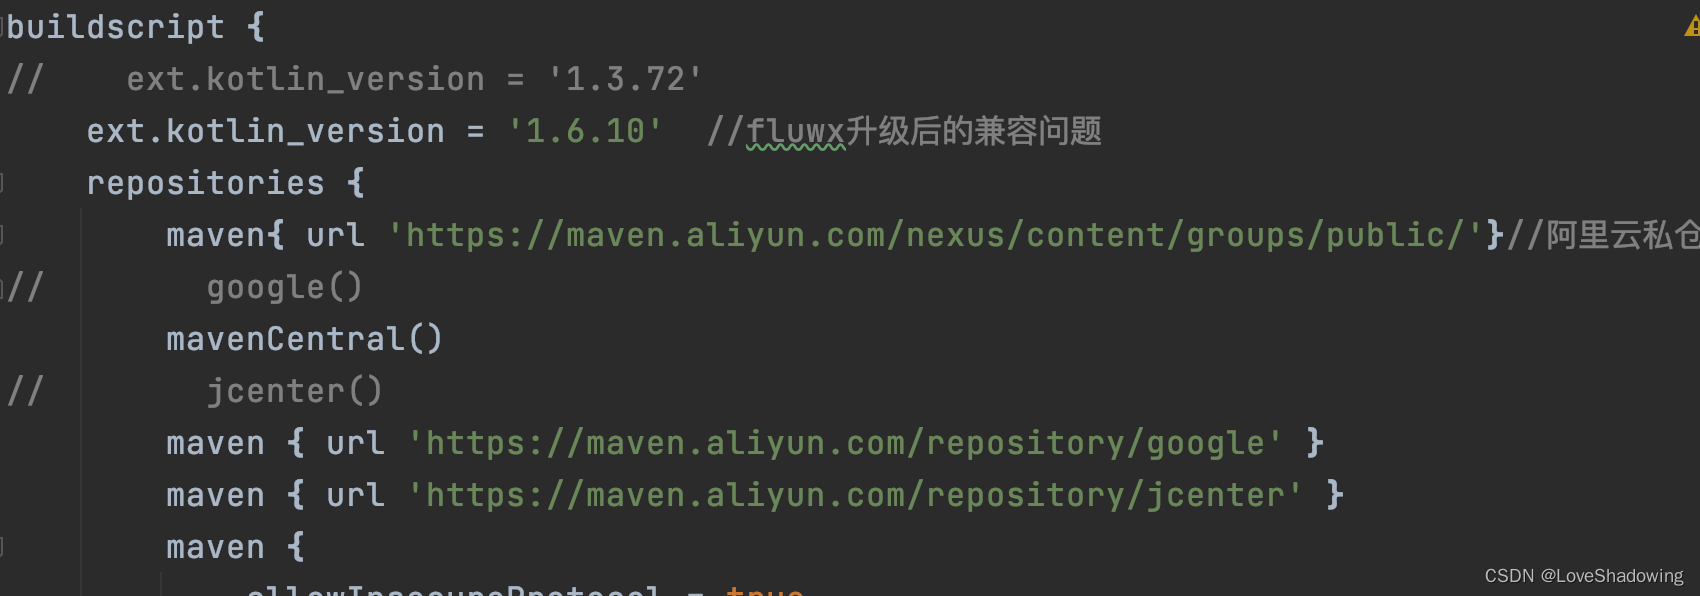This screenshot has width=1700, height=596.
Task: Click the yellow warning indicator icon
Action: coord(1692,27)
